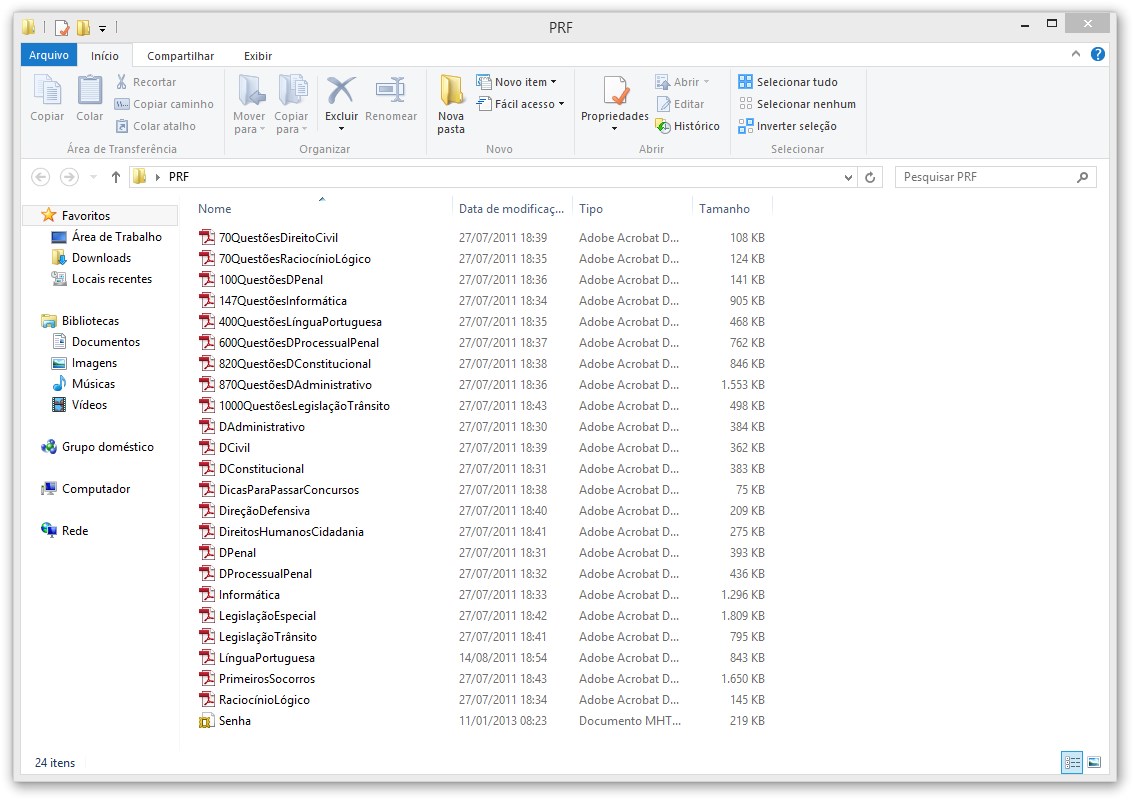Click the refresh button beside address bar
Viewport: 1134px width, 801px height.
point(870,177)
